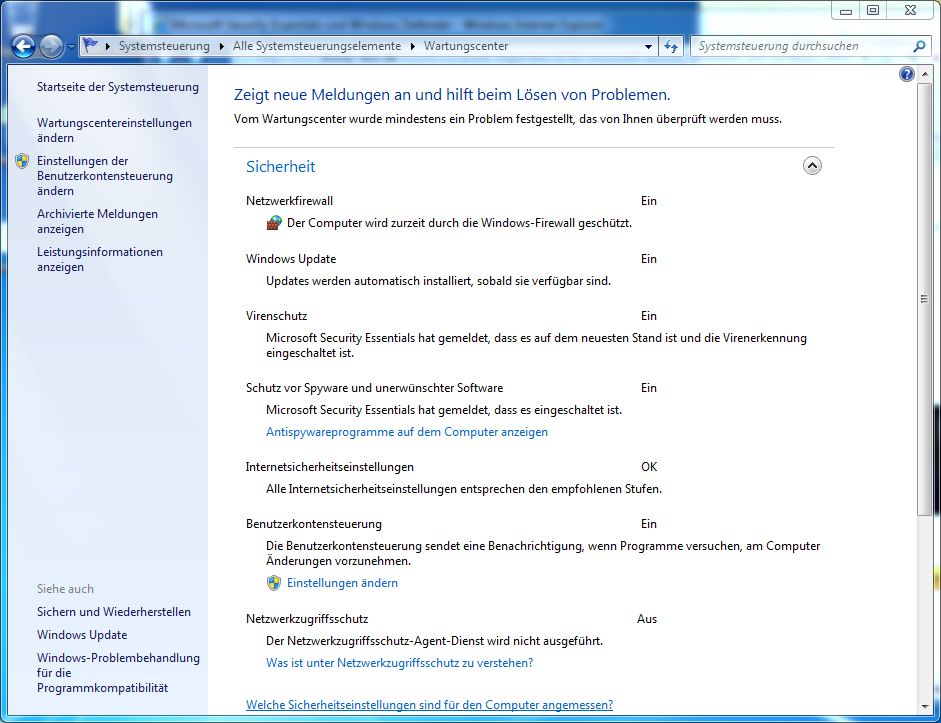Viewport: 941px width, 723px height.
Task: Click the forward navigation arrow button
Action: pyautogui.click(x=52, y=46)
